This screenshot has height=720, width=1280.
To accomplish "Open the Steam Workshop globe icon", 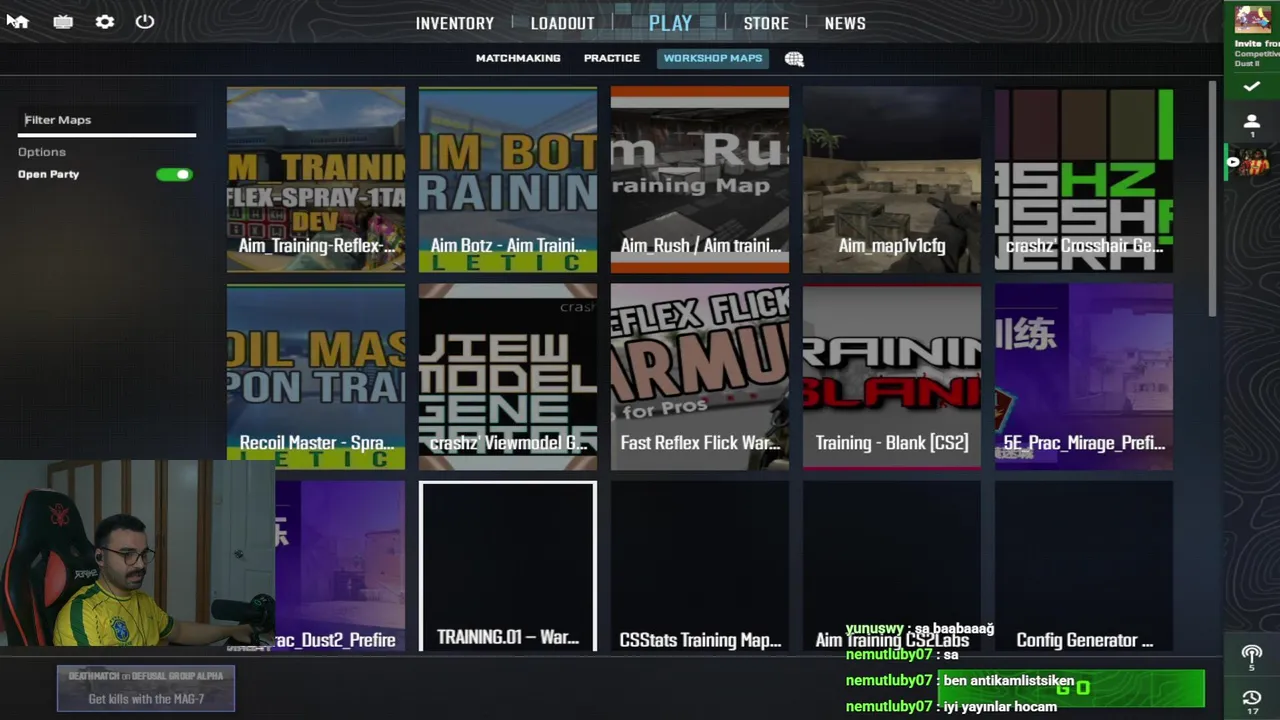I will [794, 59].
